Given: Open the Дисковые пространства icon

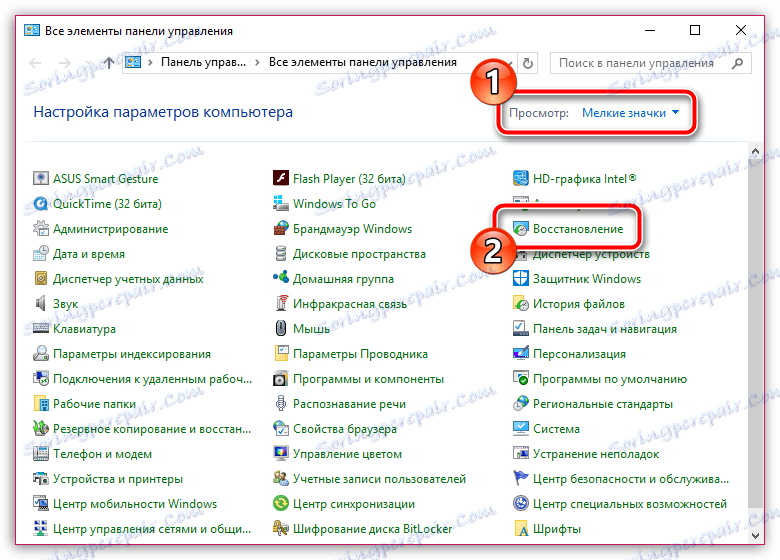Looking at the screenshot, I should pyautogui.click(x=281, y=254).
